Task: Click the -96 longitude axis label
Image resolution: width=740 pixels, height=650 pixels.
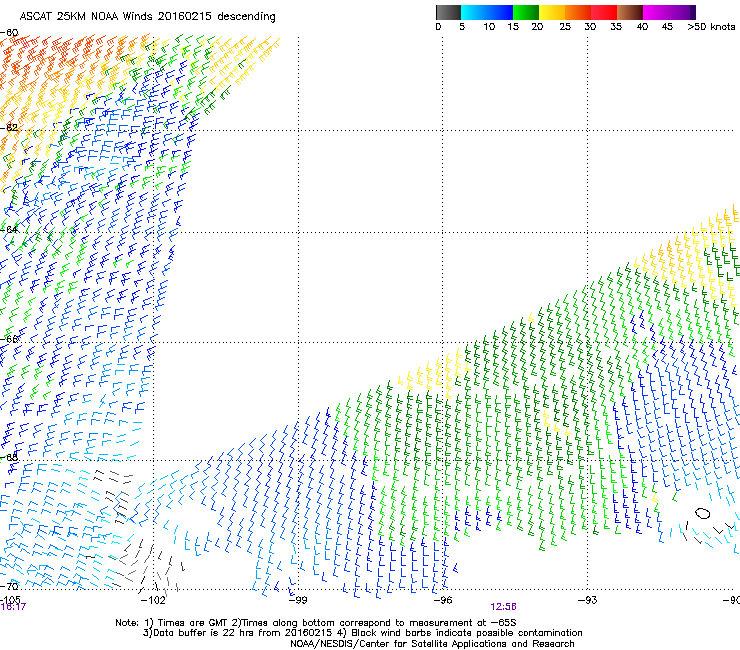Action: [443, 600]
